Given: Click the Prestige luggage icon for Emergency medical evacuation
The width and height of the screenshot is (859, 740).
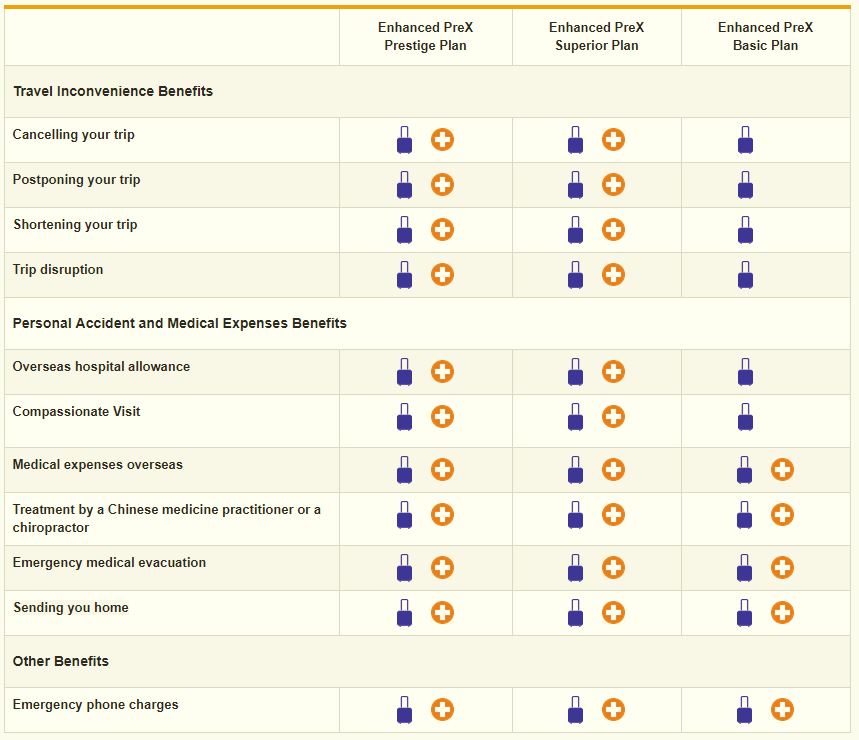Looking at the screenshot, I should click(x=404, y=568).
